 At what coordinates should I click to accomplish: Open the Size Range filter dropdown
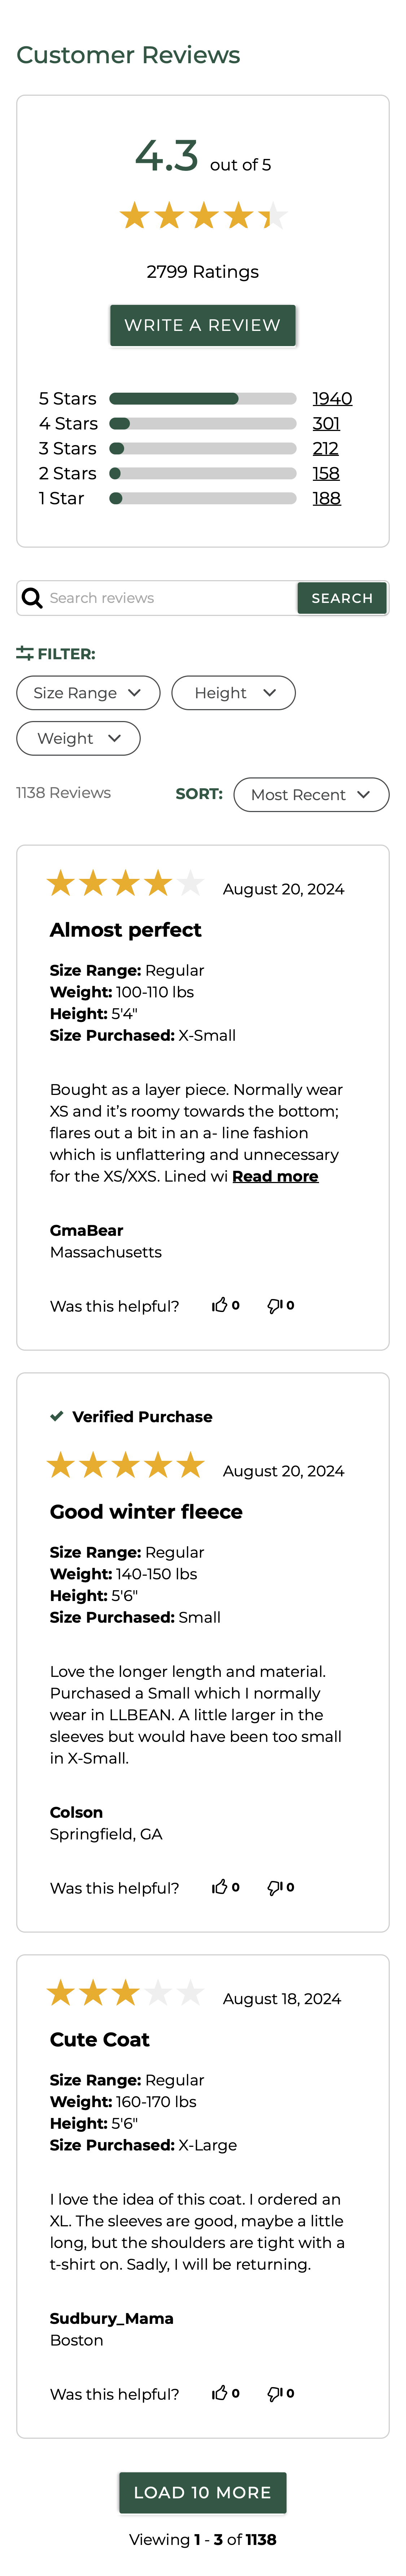pyautogui.click(x=88, y=692)
